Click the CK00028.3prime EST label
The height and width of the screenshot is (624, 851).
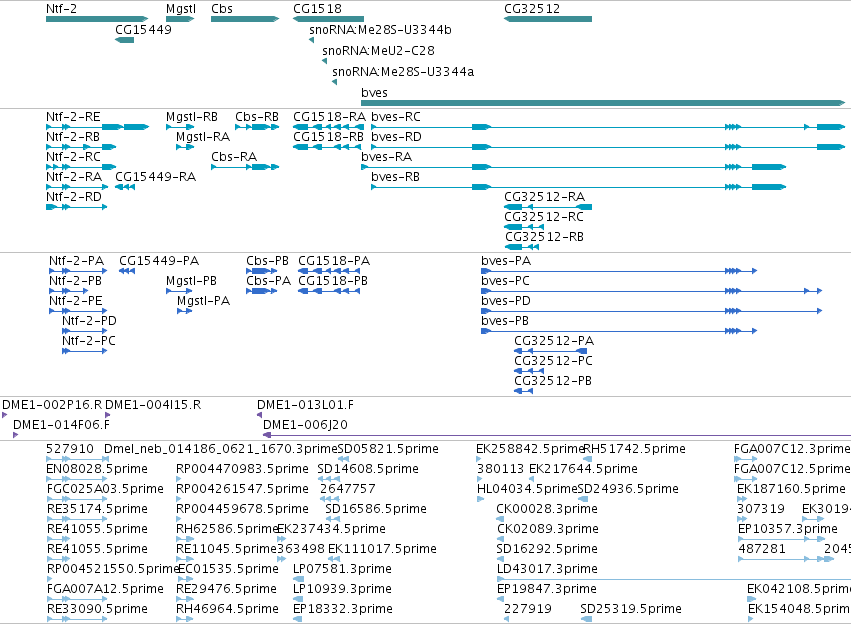click(x=547, y=509)
